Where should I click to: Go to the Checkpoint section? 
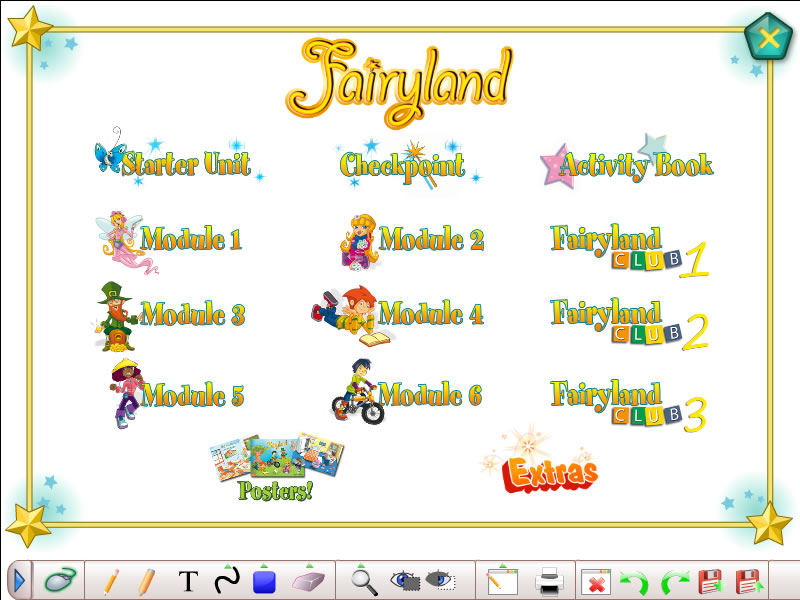pyautogui.click(x=402, y=165)
